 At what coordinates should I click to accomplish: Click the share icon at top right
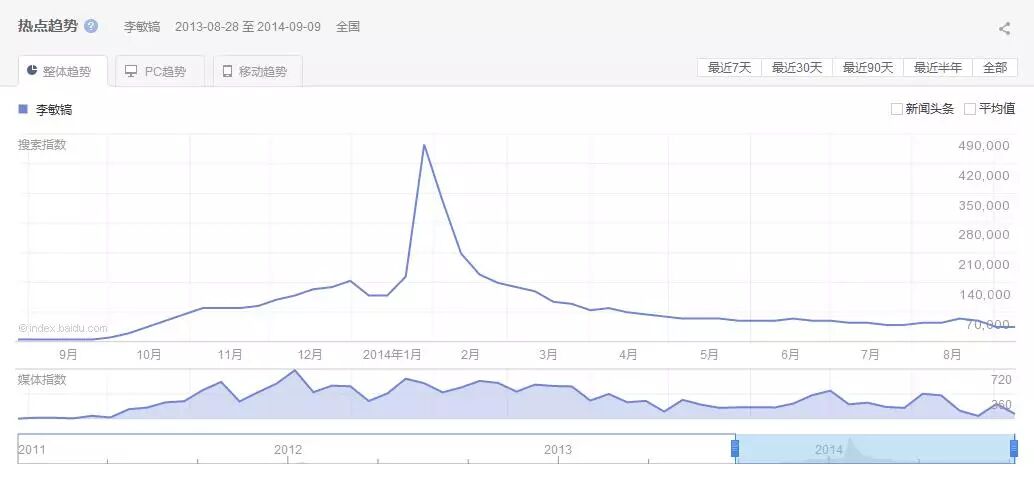click(1004, 28)
